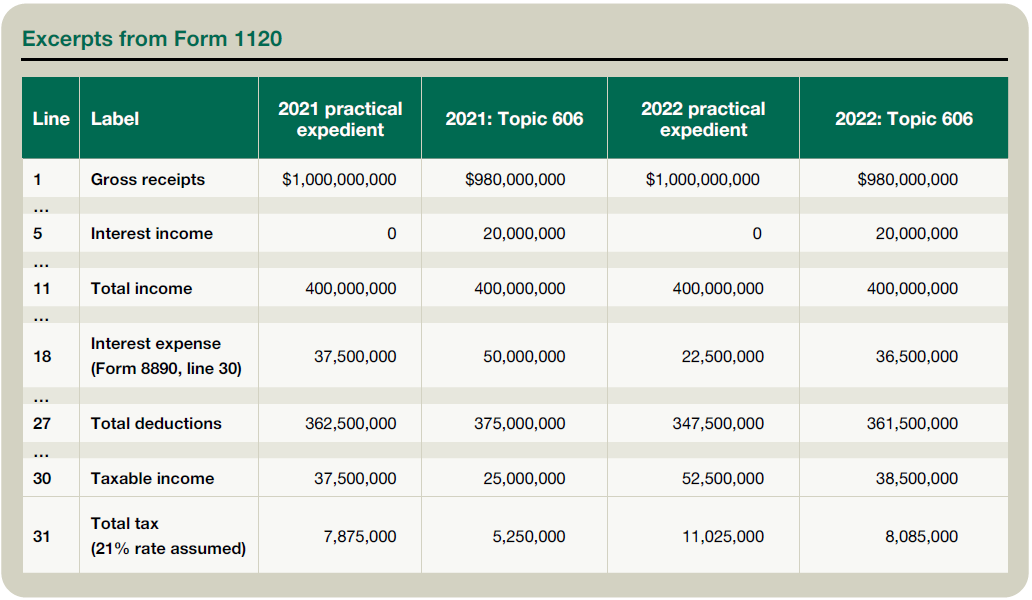
Task: Click the 52,500,000 taxable income value
Action: tap(722, 479)
